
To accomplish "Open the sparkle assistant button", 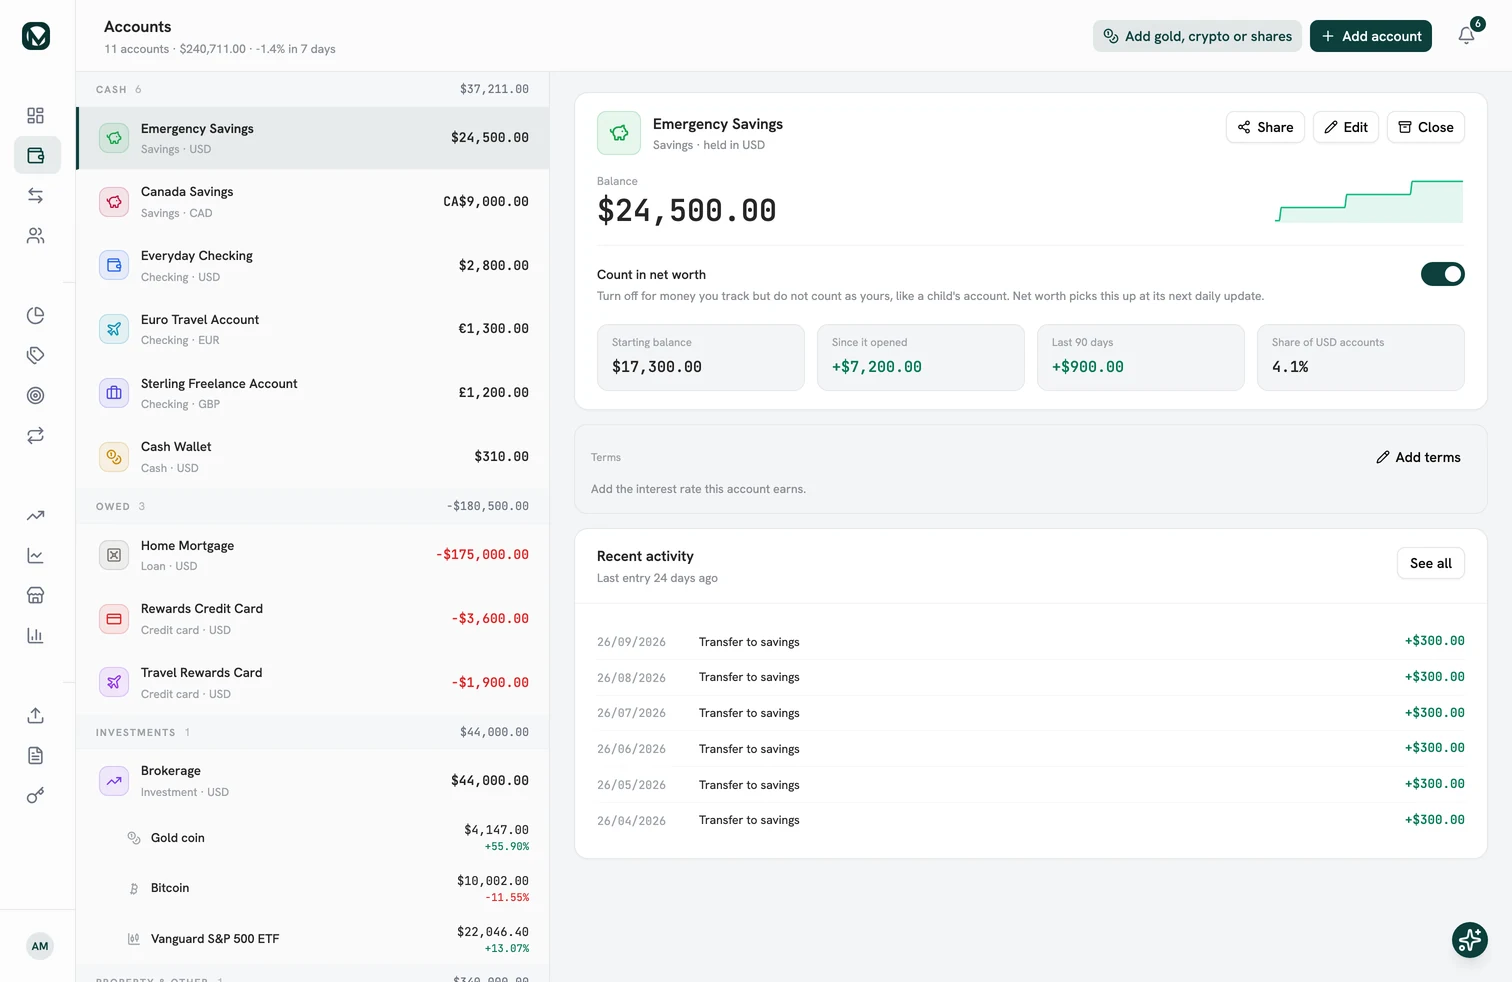I will click(1470, 940).
